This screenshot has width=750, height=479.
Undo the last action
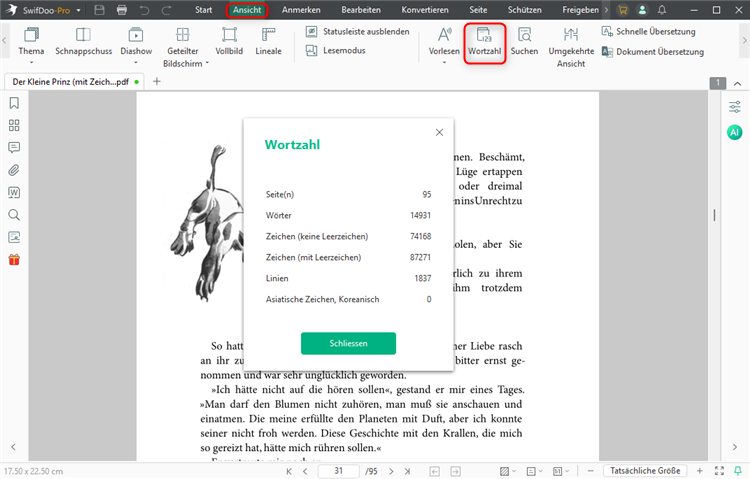144,10
